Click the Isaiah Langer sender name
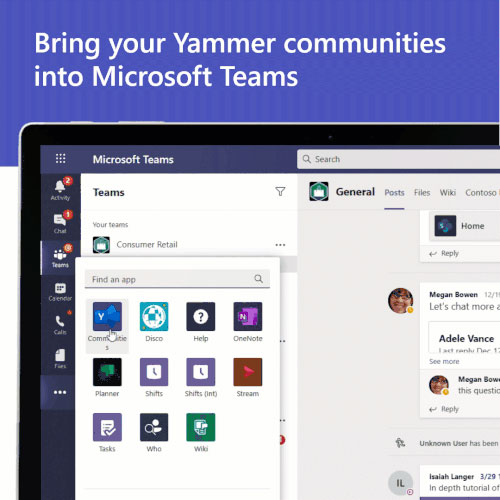 (451, 477)
